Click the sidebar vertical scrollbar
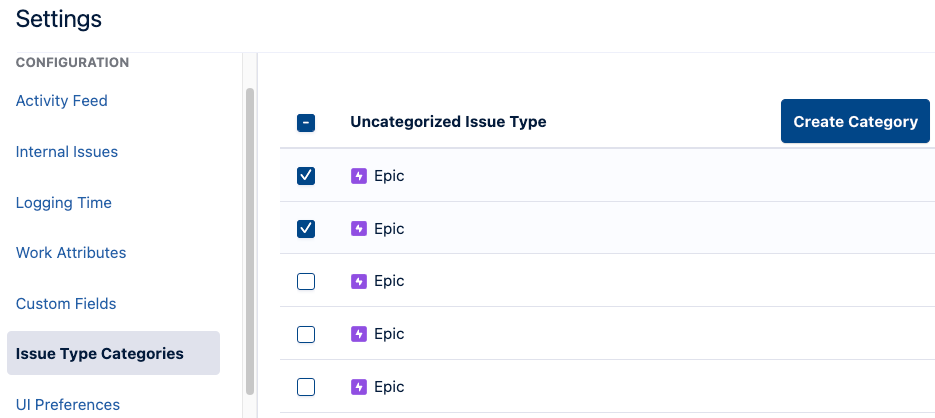 250,240
